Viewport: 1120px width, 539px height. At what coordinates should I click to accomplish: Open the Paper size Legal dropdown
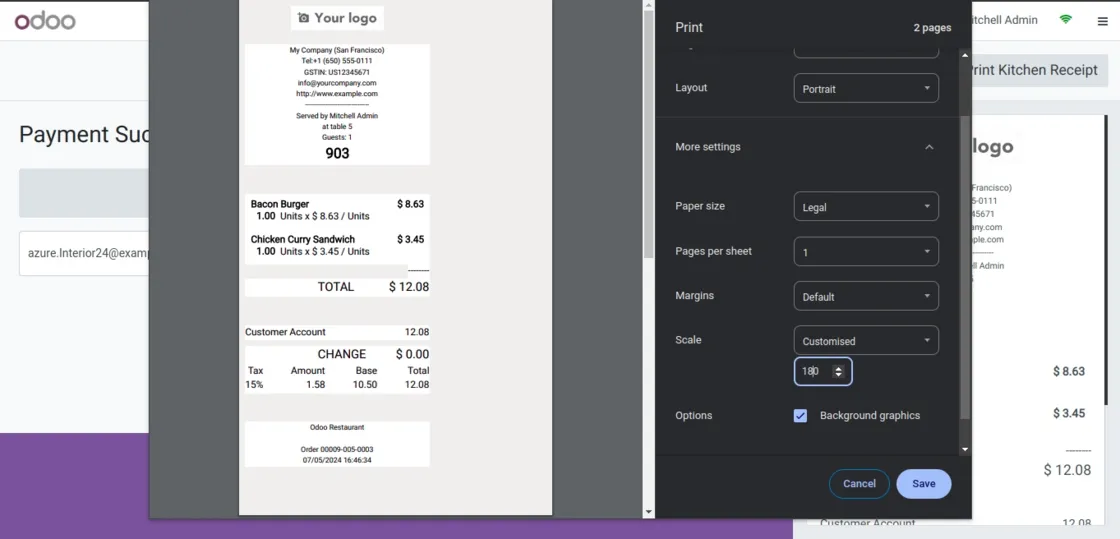click(x=866, y=206)
